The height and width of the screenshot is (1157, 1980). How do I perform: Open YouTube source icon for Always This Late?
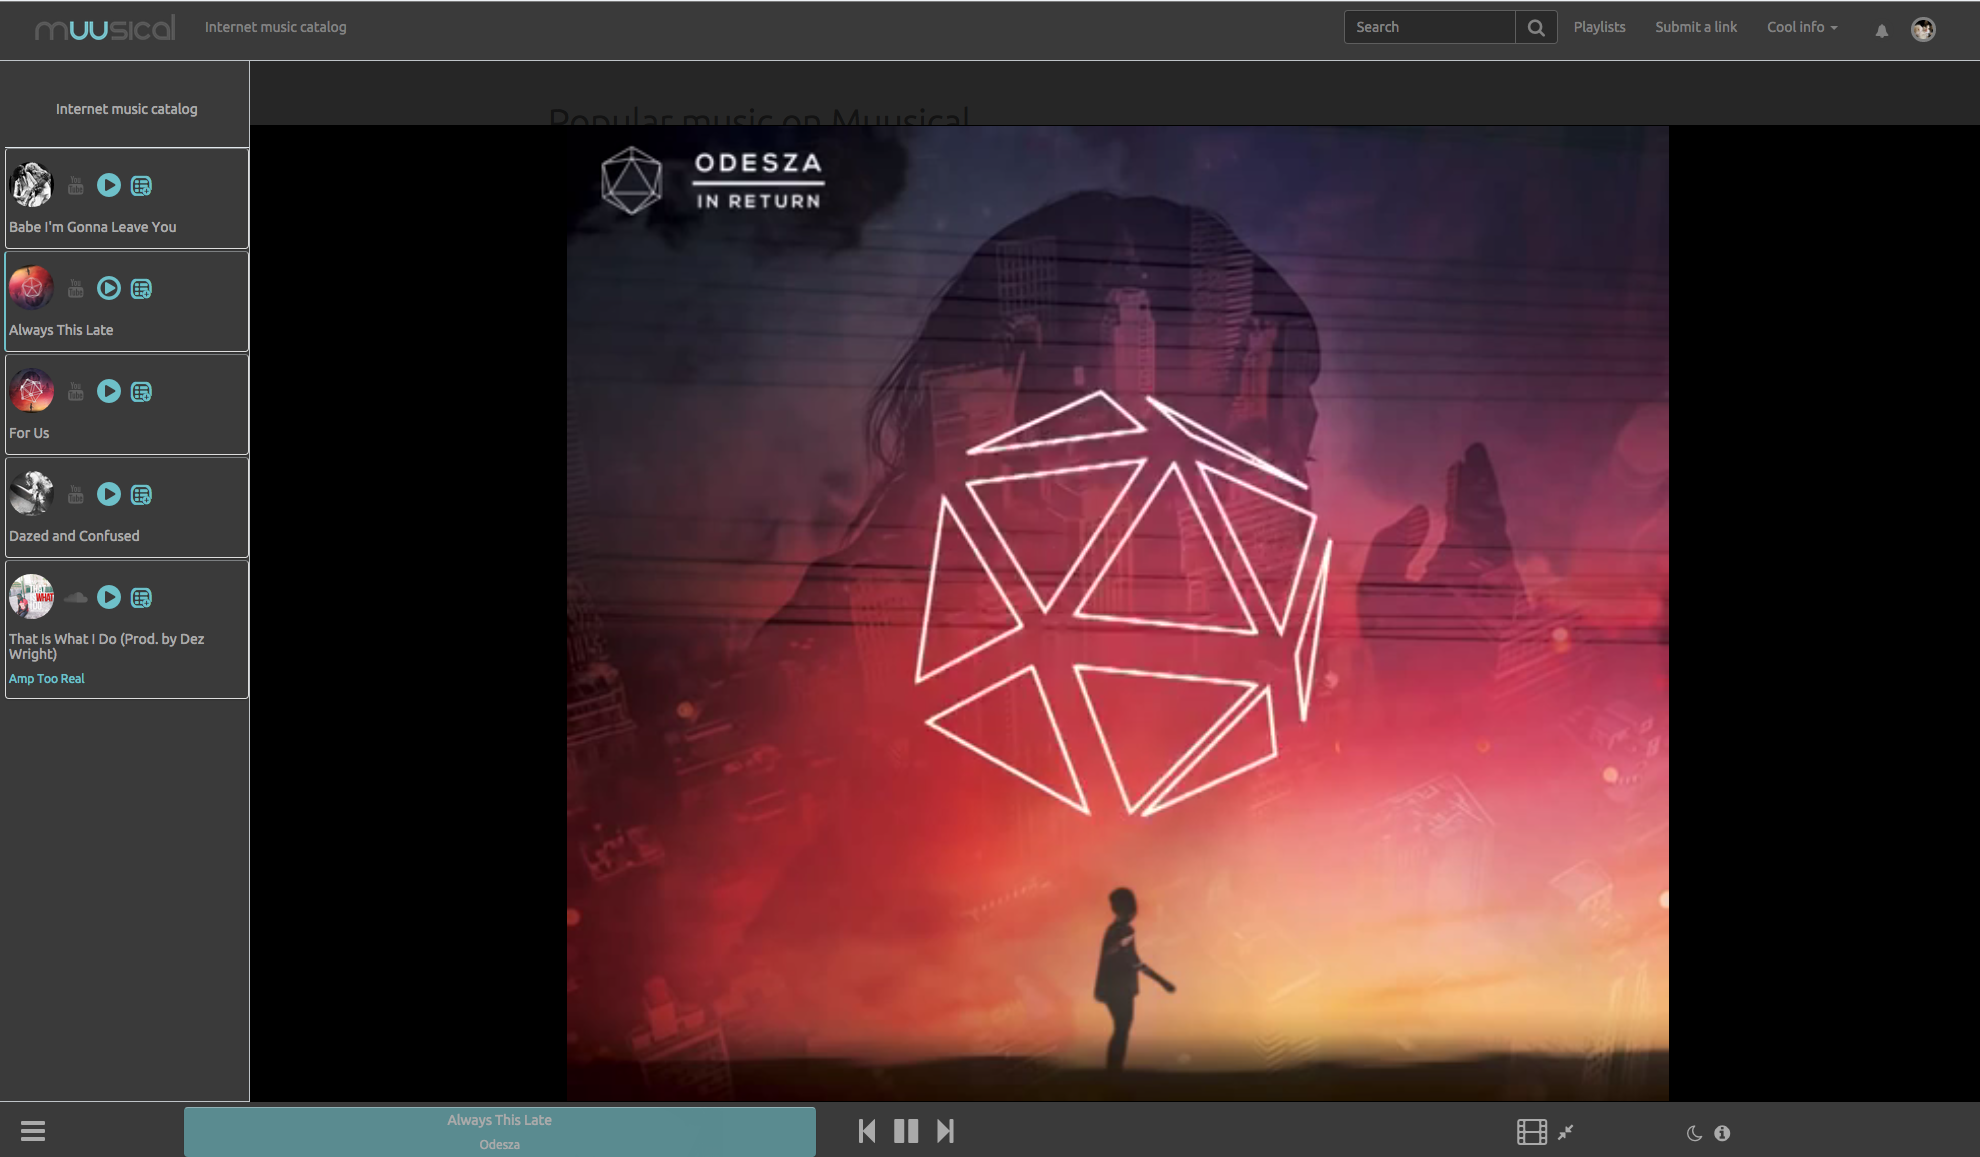coord(76,289)
